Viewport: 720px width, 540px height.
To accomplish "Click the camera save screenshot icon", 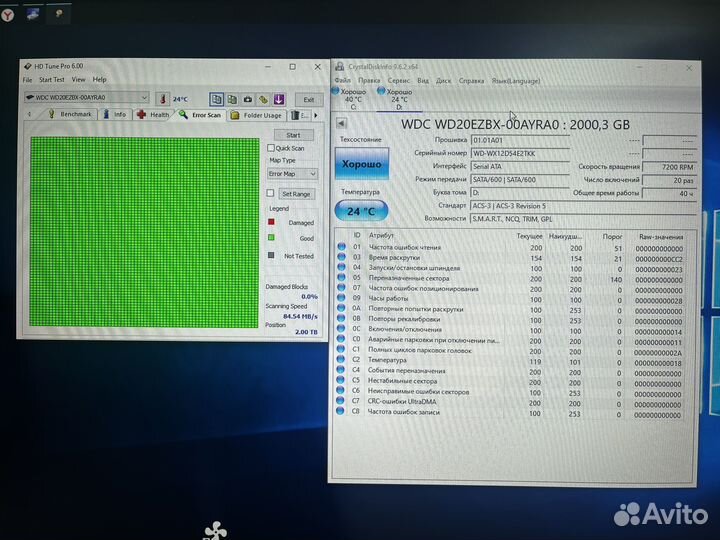I will coord(248,99).
